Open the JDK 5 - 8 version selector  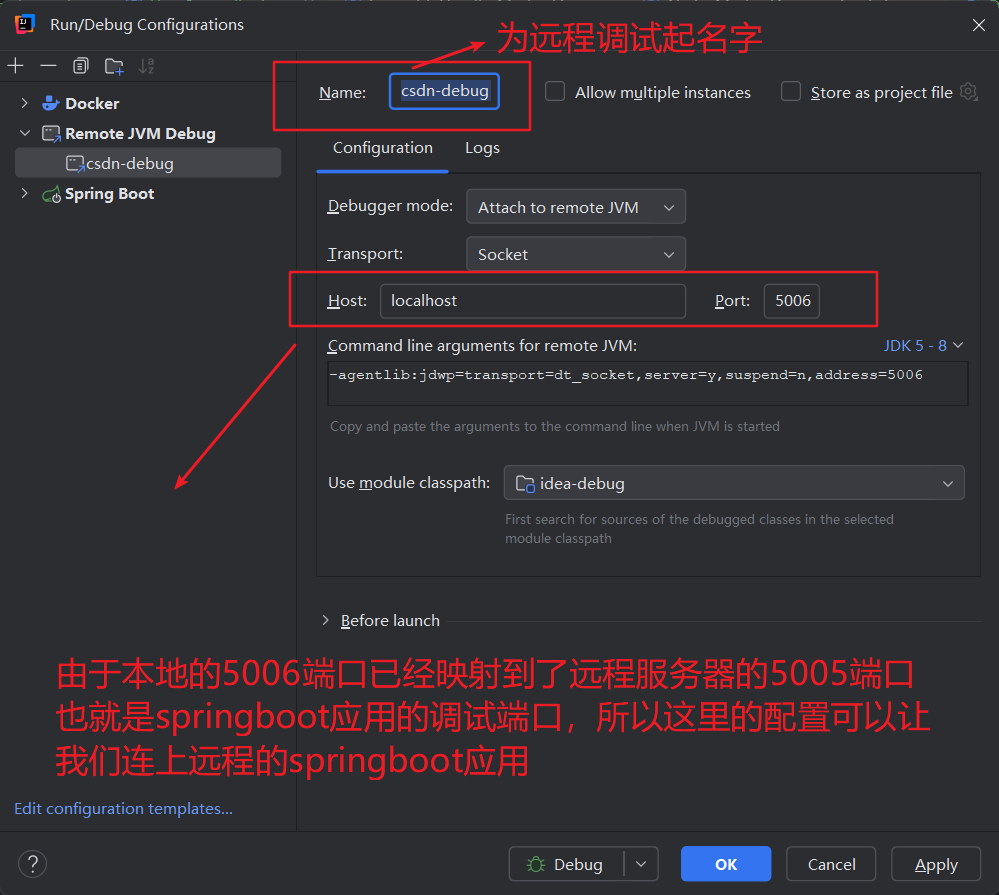click(x=923, y=345)
